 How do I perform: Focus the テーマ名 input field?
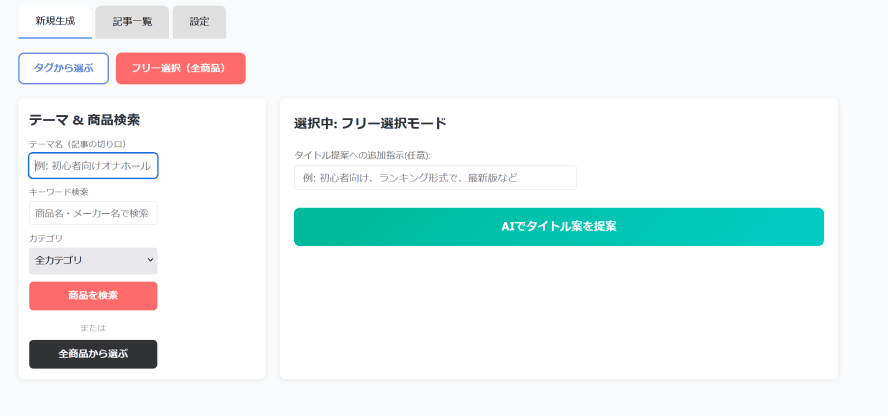93,165
